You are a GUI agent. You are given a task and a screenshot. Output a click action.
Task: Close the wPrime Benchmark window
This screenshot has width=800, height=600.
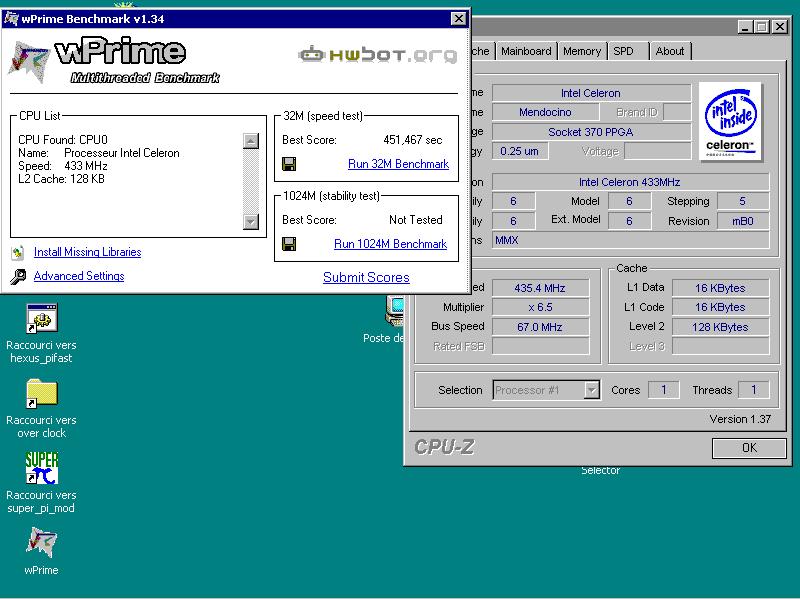click(x=458, y=19)
